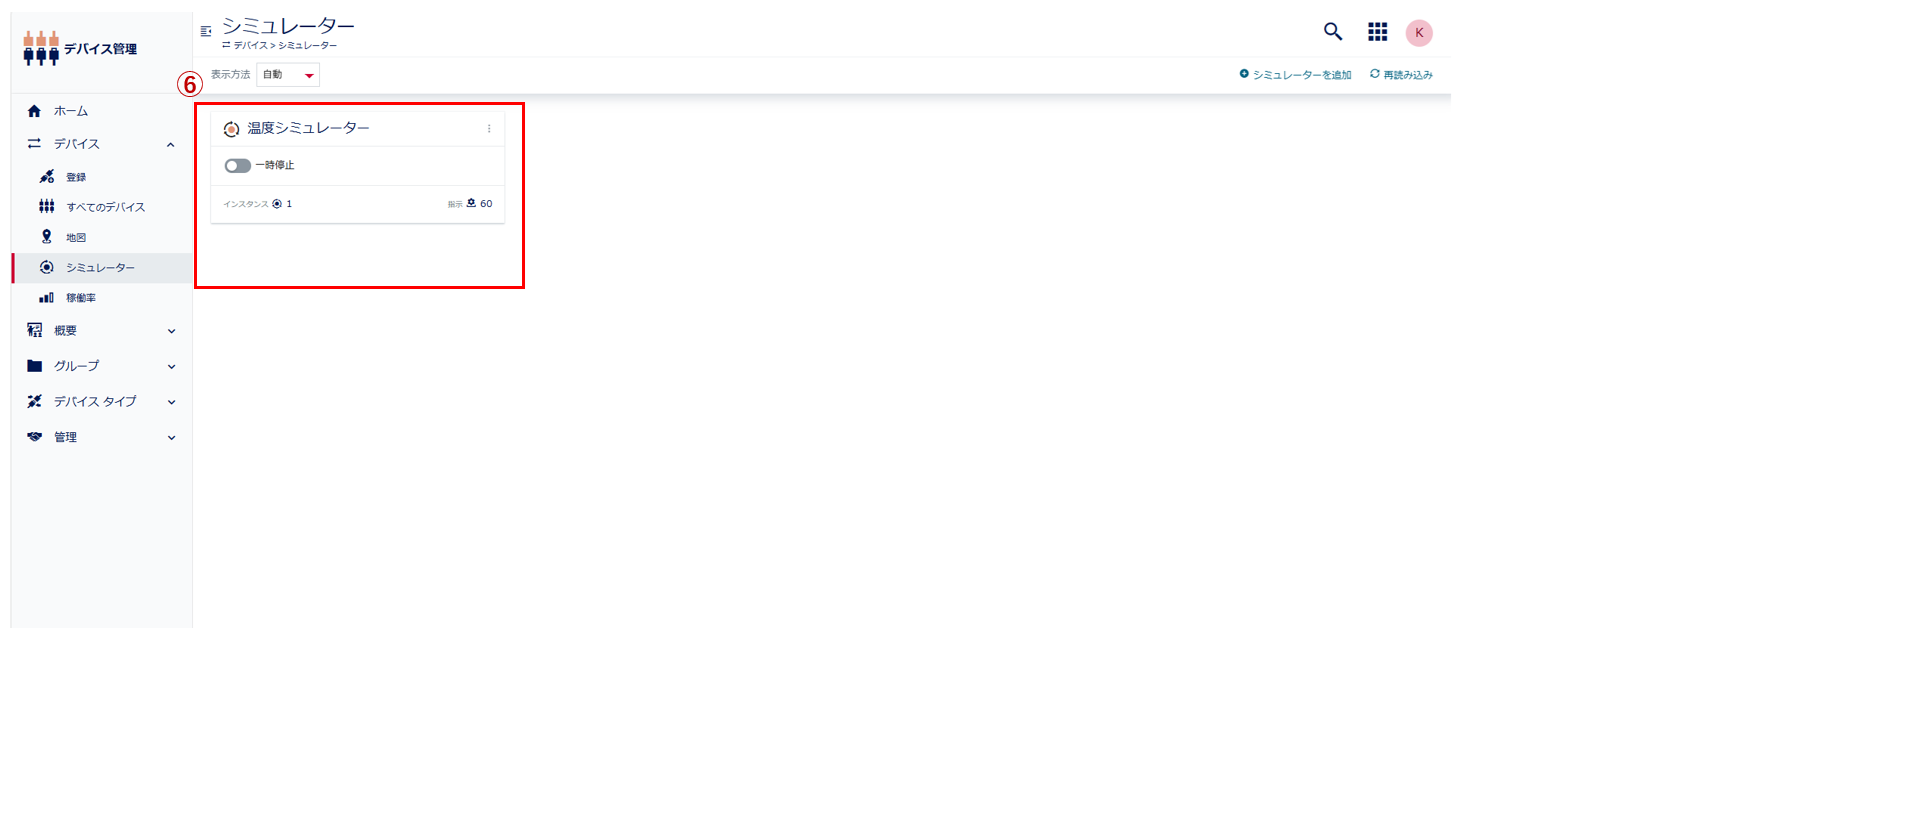Collapse the navigation sidebar toggle icon

point(206,31)
